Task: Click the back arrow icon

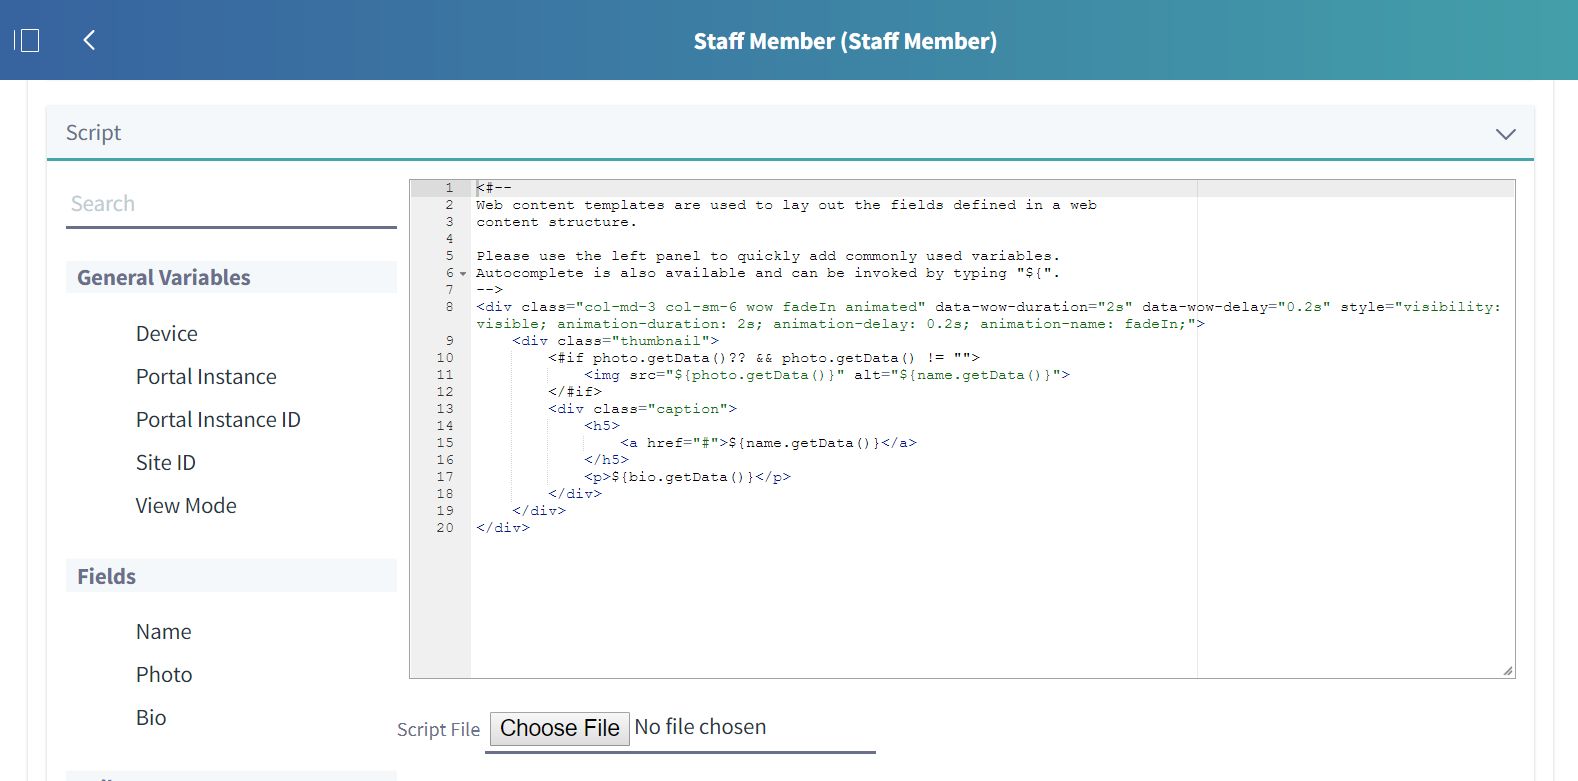Action: (x=89, y=40)
